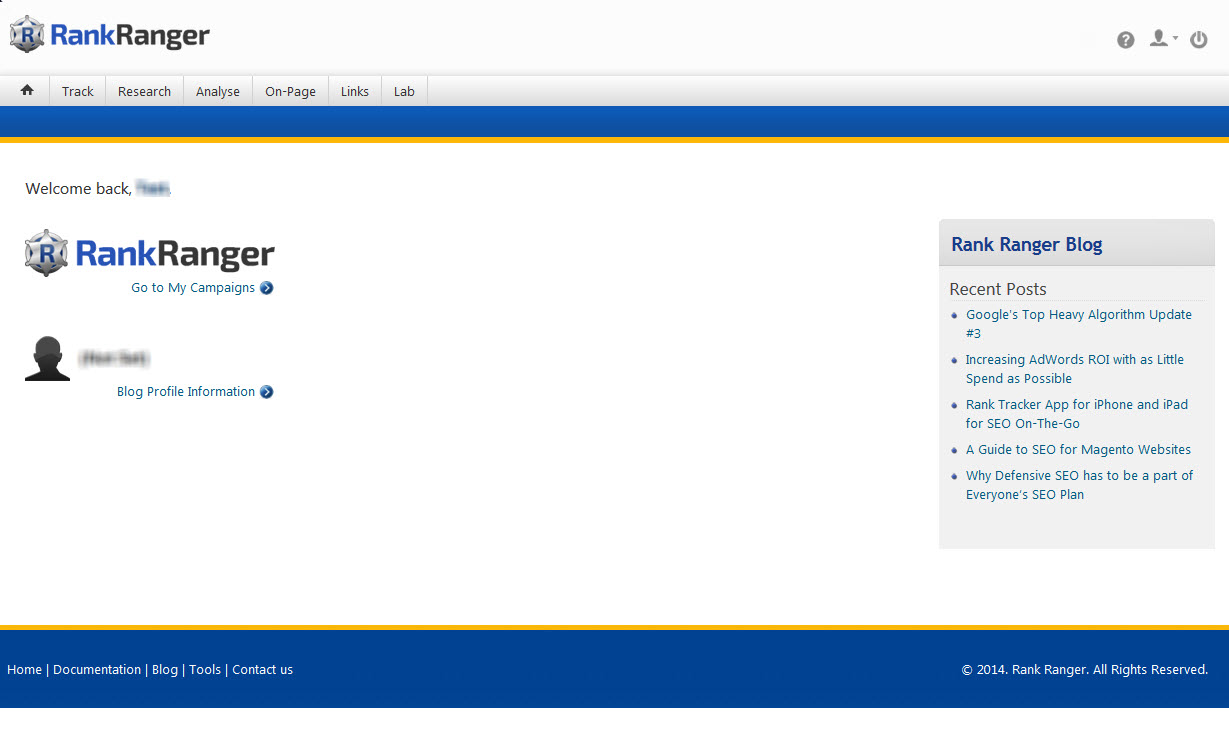
Task: Open the On-Page menu
Action: (291, 91)
